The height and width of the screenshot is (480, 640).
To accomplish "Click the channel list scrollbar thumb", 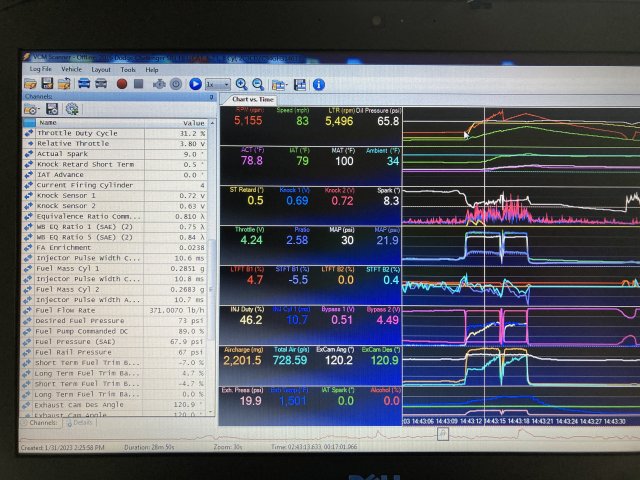I will coord(211,290).
